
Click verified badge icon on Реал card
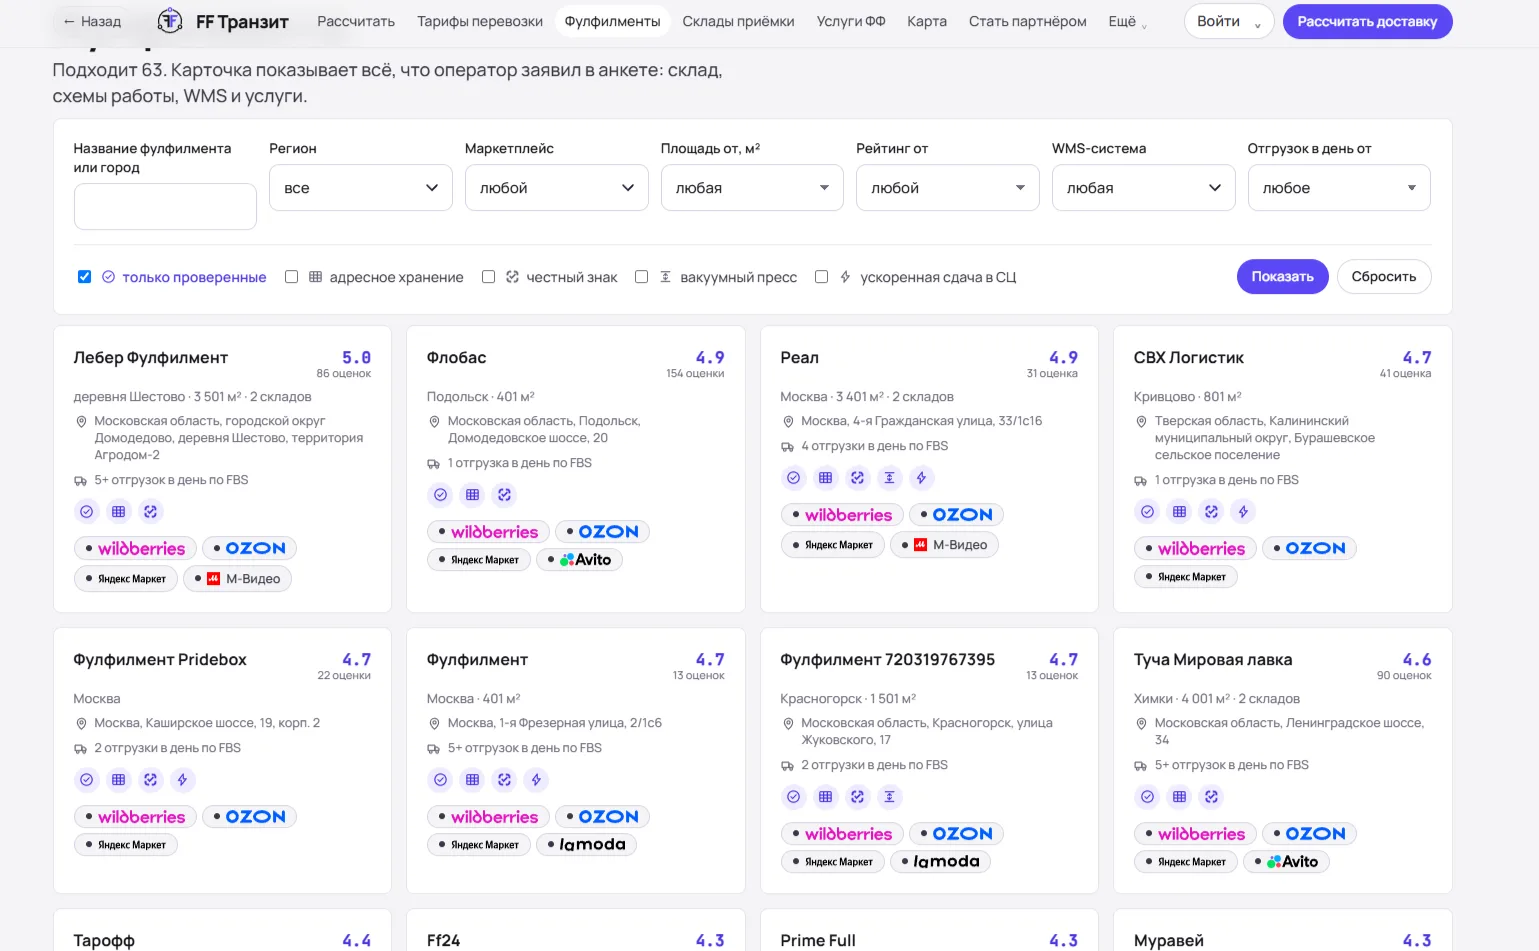793,478
